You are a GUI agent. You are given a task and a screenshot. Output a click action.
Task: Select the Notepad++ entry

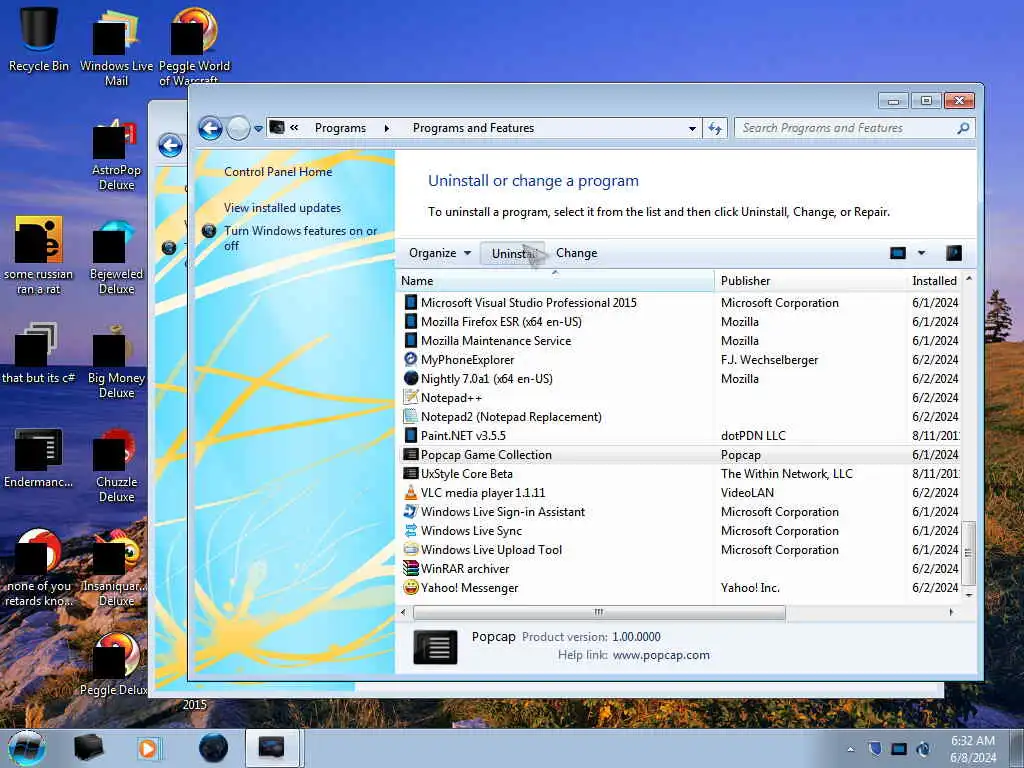677,397
